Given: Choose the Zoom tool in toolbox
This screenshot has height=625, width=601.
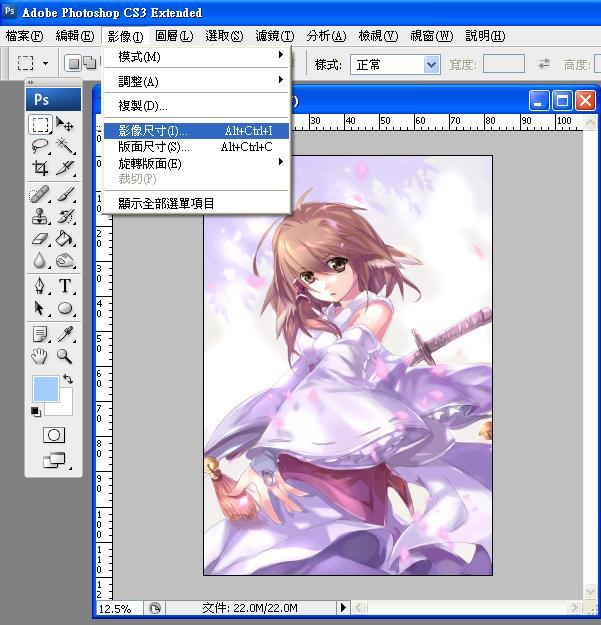Looking at the screenshot, I should click(65, 355).
